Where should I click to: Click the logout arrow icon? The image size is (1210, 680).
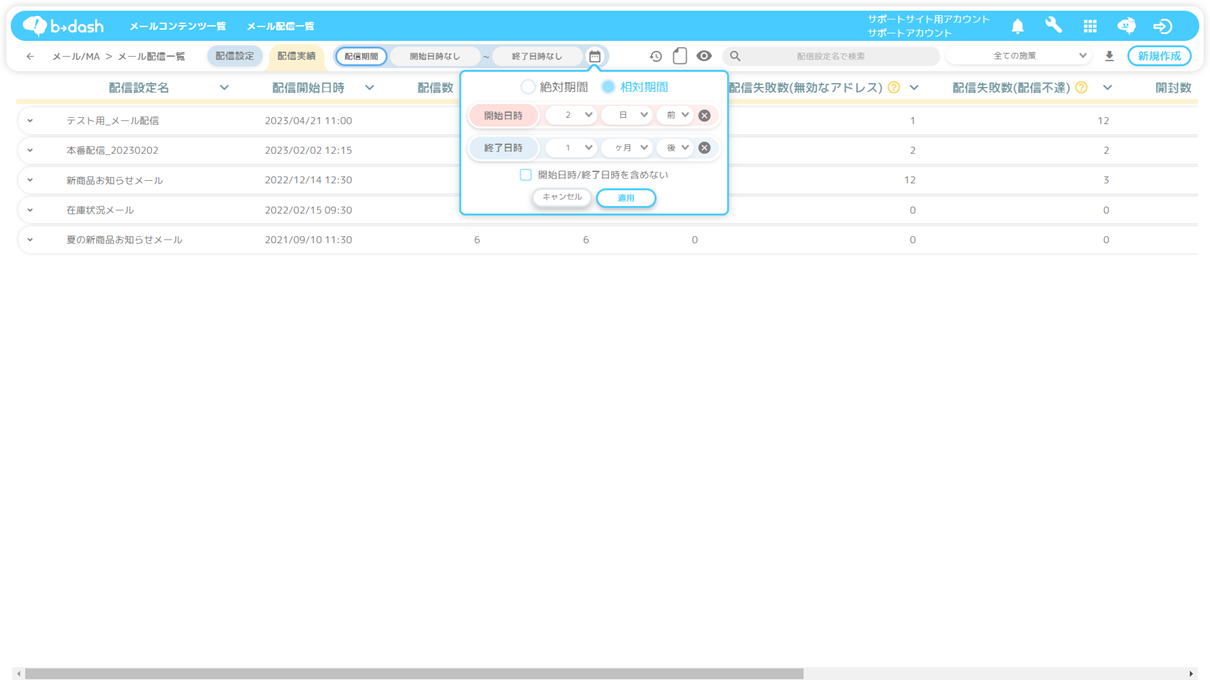pyautogui.click(x=1162, y=27)
